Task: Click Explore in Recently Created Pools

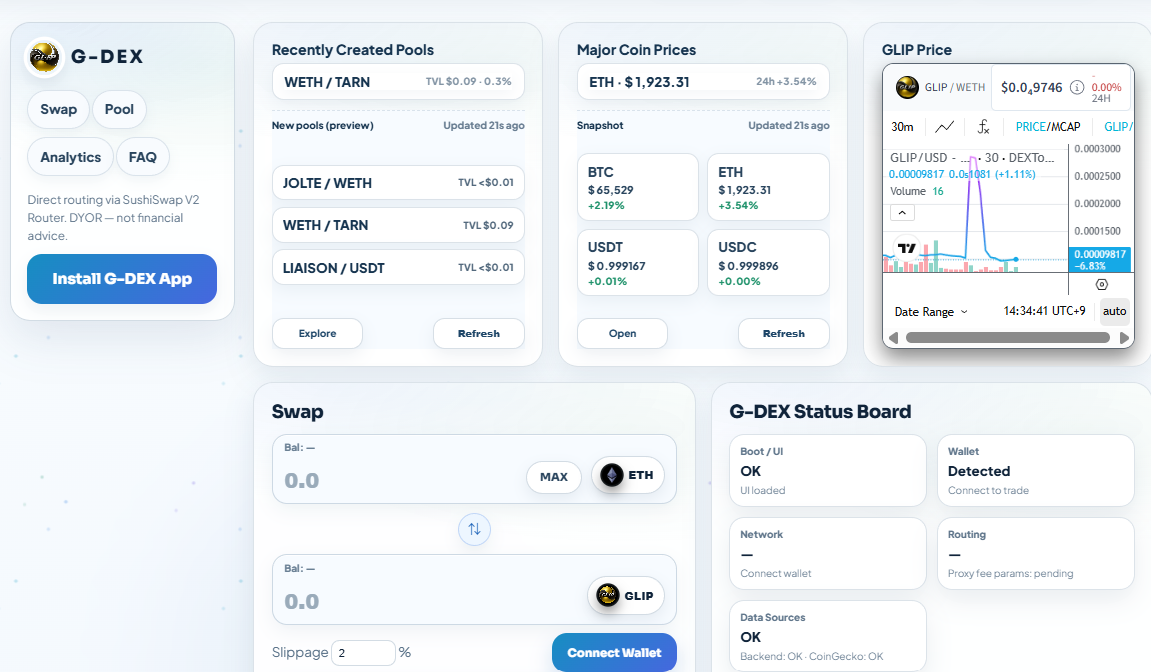Action: 317,333
